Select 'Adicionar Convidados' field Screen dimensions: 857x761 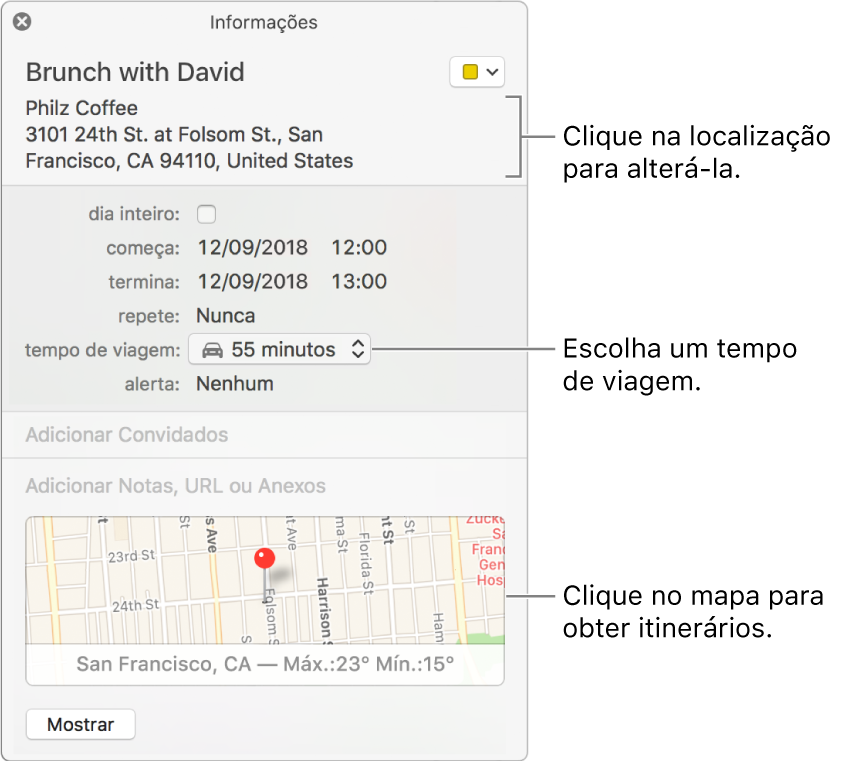pyautogui.click(x=126, y=434)
